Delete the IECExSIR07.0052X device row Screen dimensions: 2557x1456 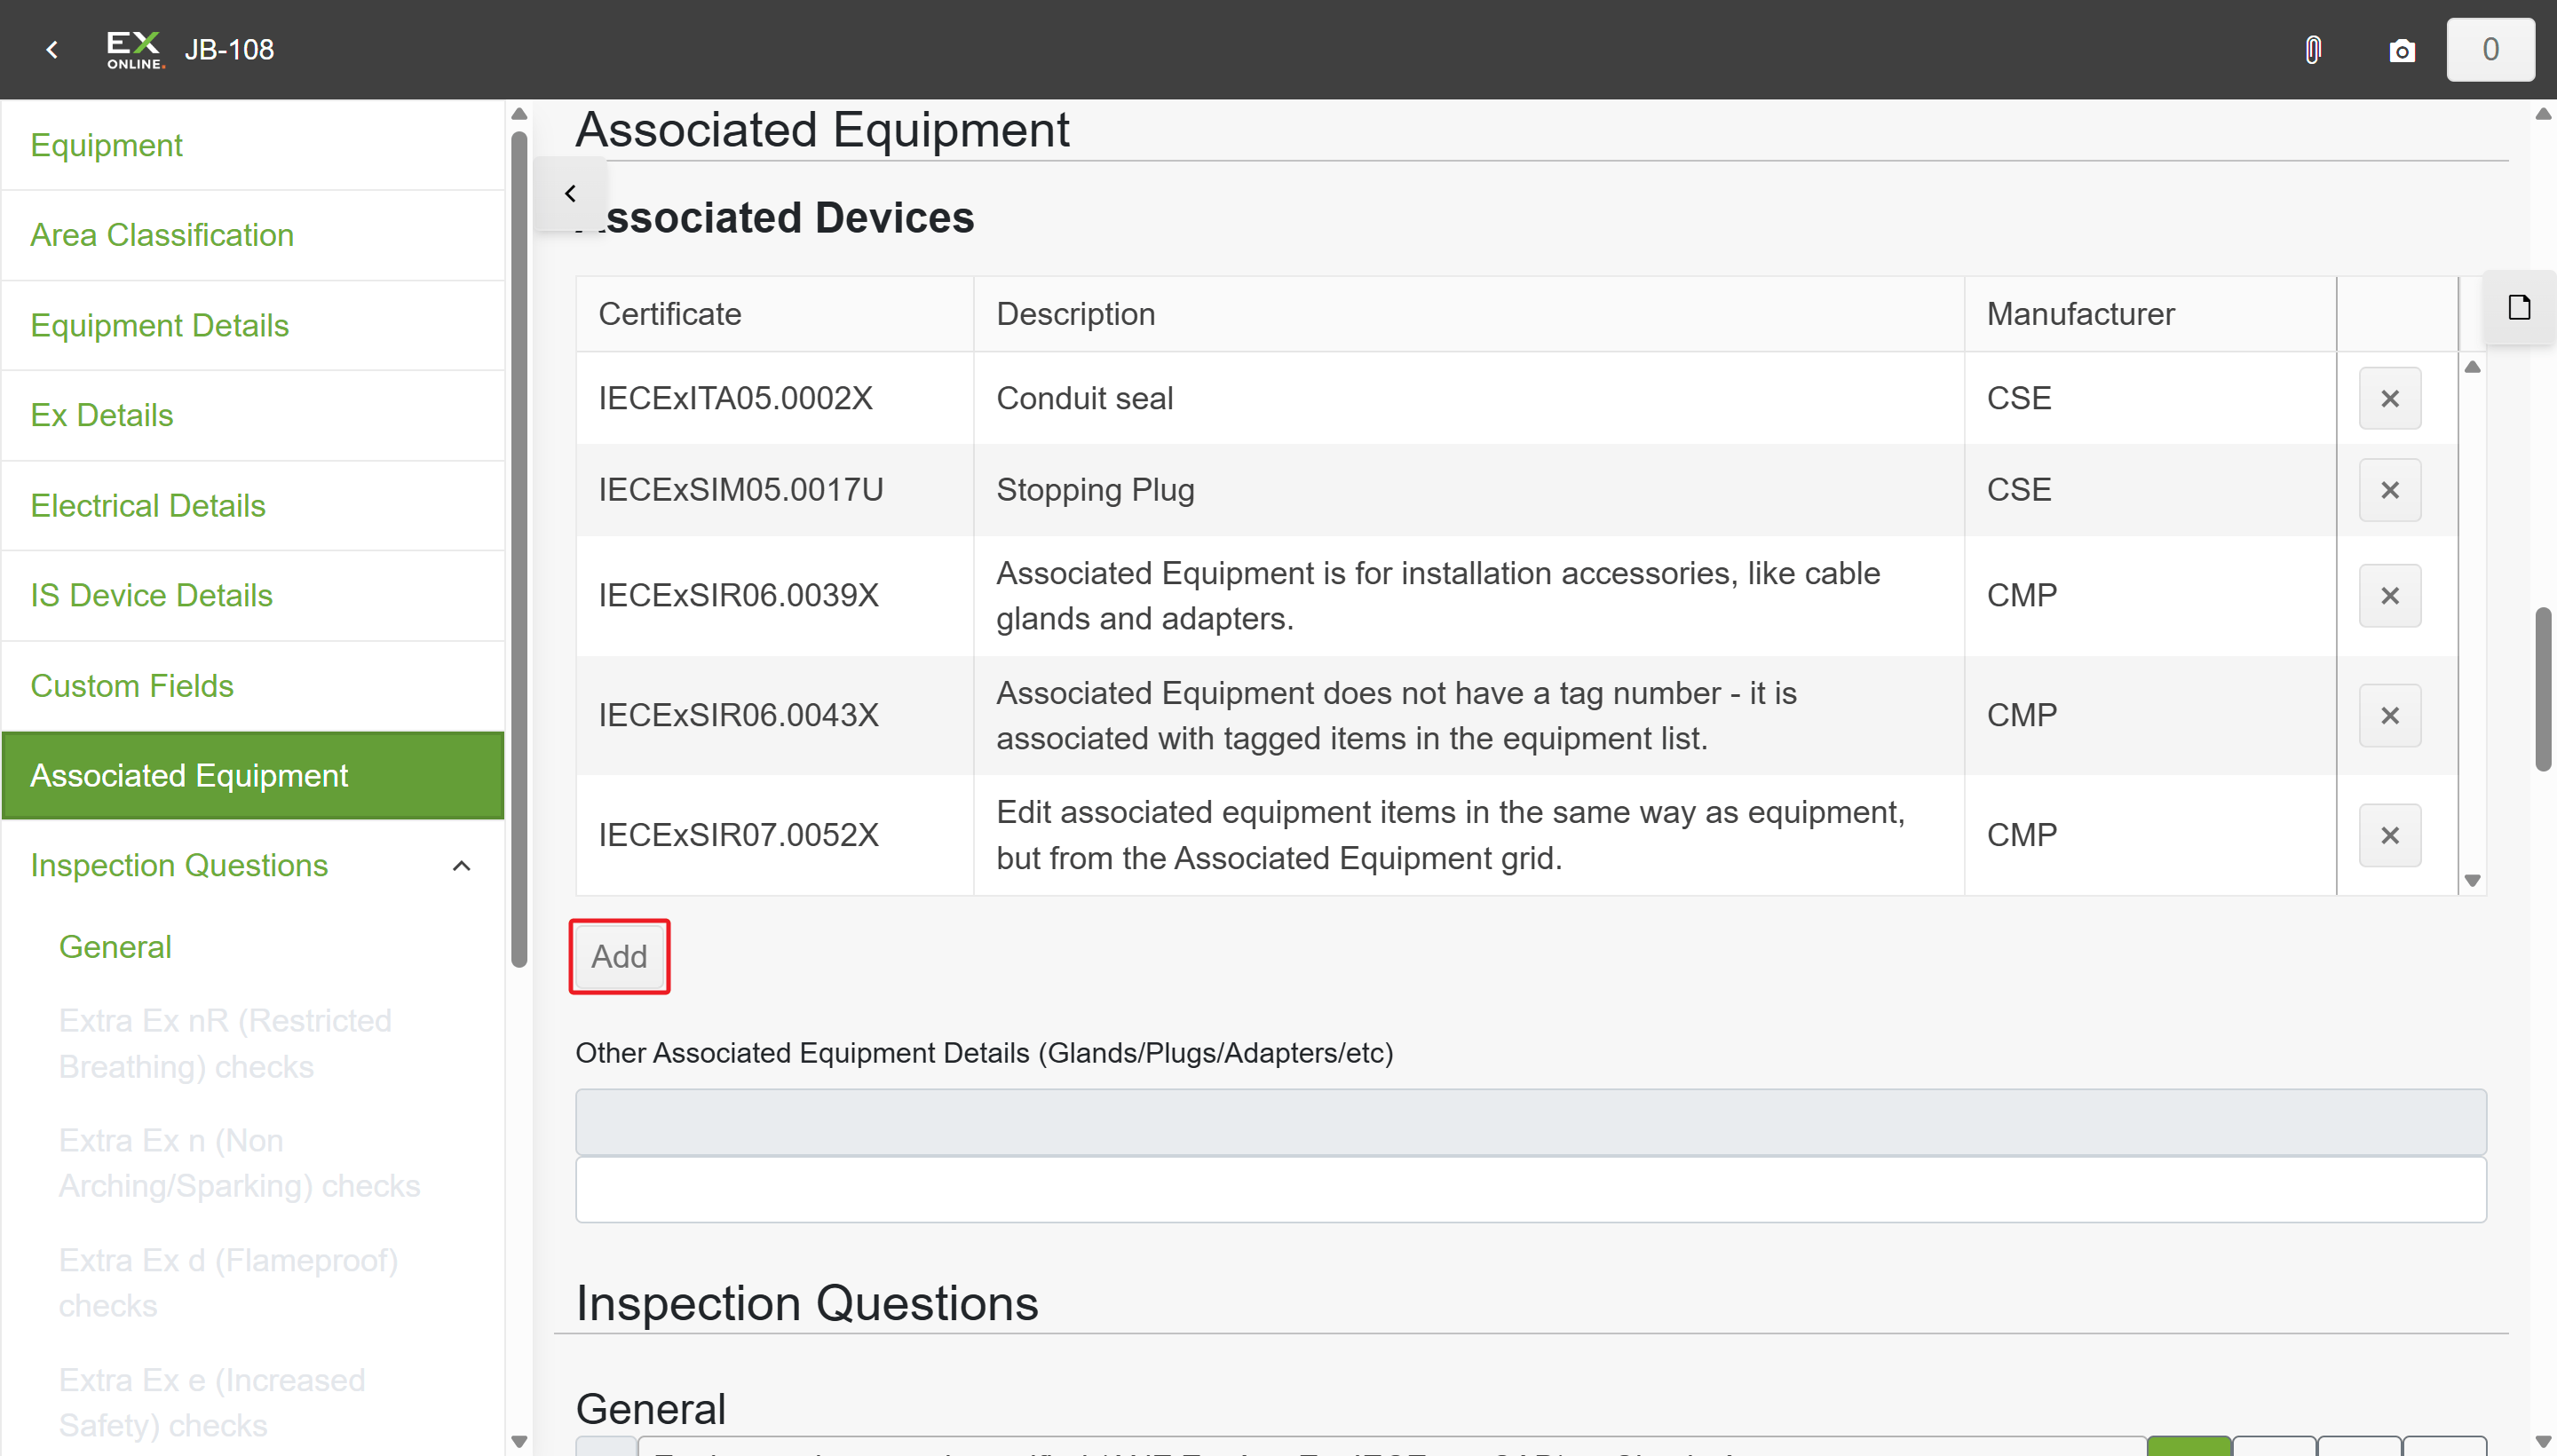(2389, 835)
